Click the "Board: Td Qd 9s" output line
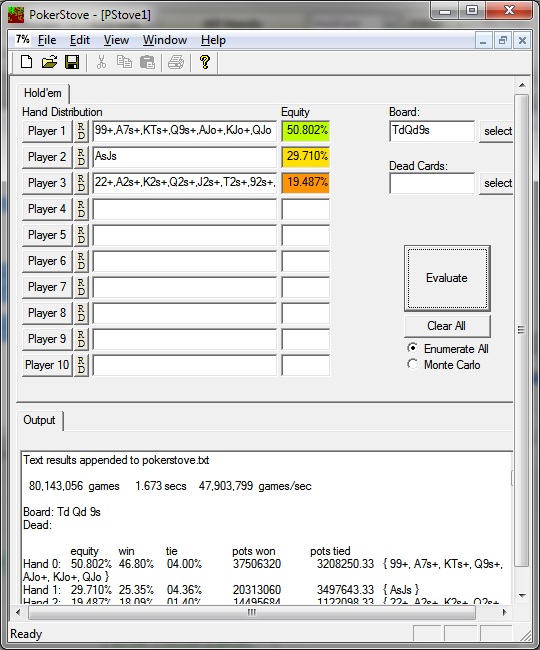This screenshot has height=650, width=540. point(62,512)
